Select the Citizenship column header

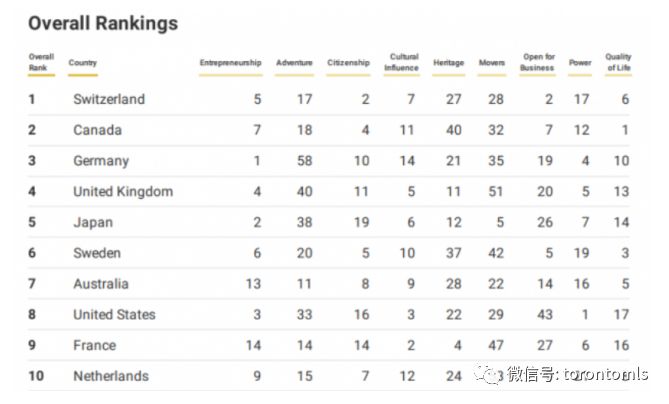[x=348, y=63]
